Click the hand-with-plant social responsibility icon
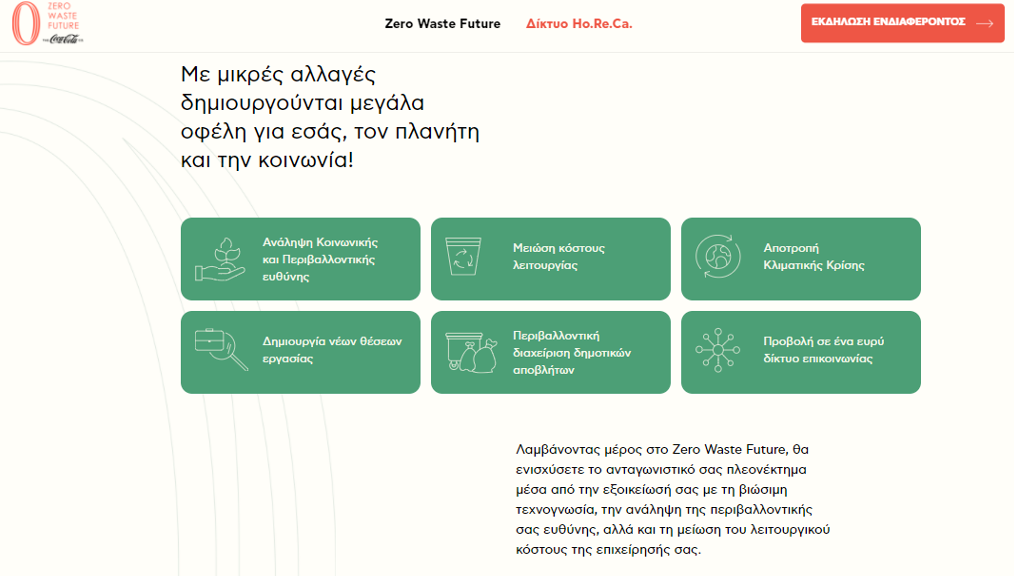This screenshot has width=1014, height=577. [x=220, y=259]
